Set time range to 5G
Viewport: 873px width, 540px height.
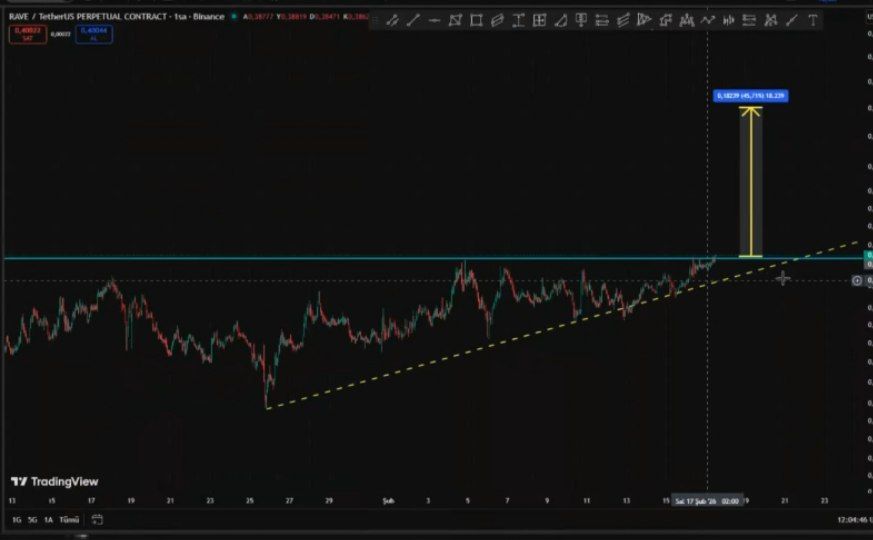click(32, 519)
